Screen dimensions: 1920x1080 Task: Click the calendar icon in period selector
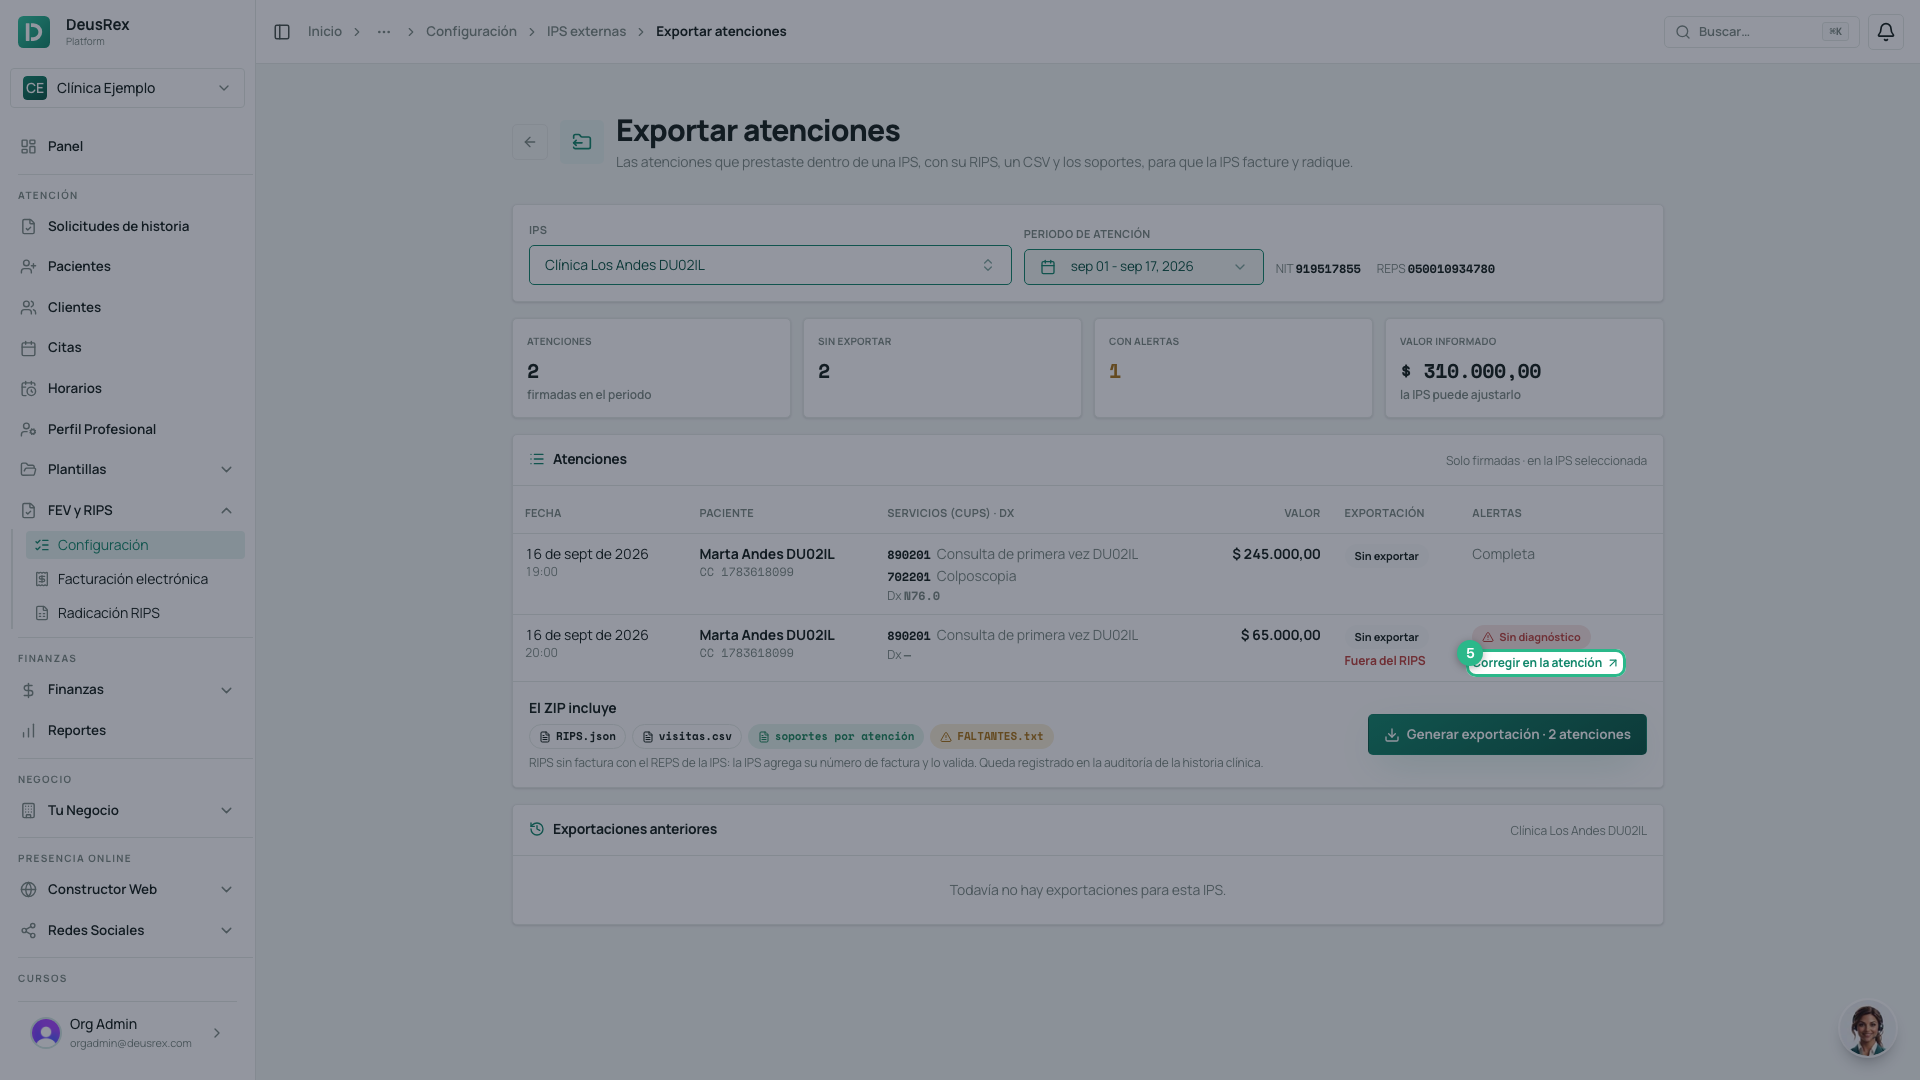[1048, 267]
